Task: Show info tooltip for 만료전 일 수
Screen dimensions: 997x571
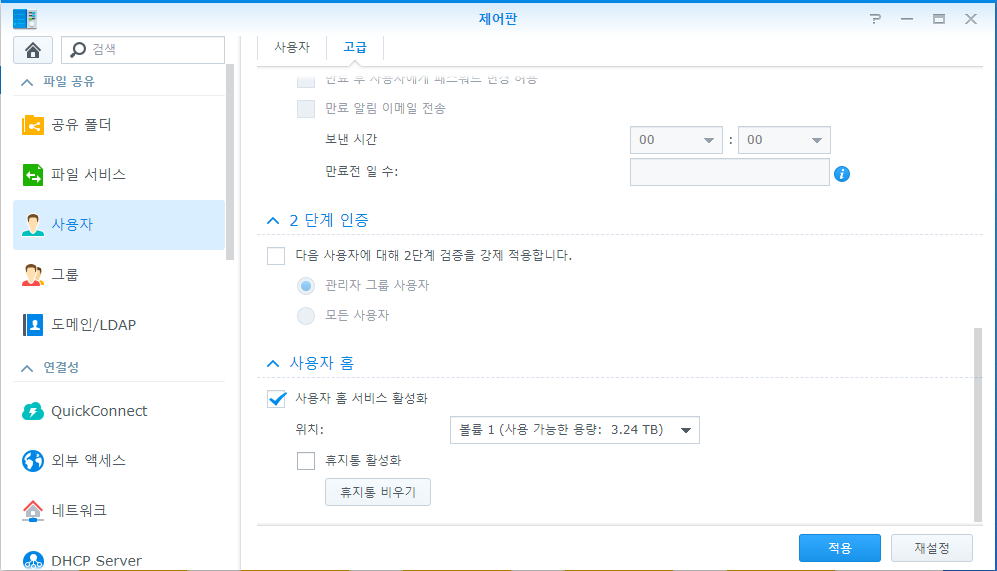Action: tap(842, 174)
